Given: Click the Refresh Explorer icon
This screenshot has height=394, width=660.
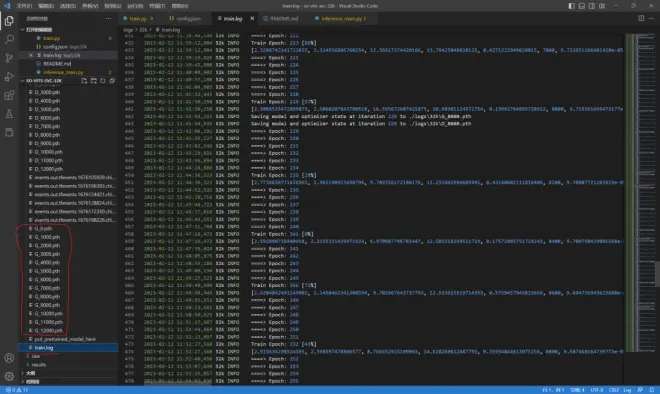Looking at the screenshot, I should click(x=103, y=80).
